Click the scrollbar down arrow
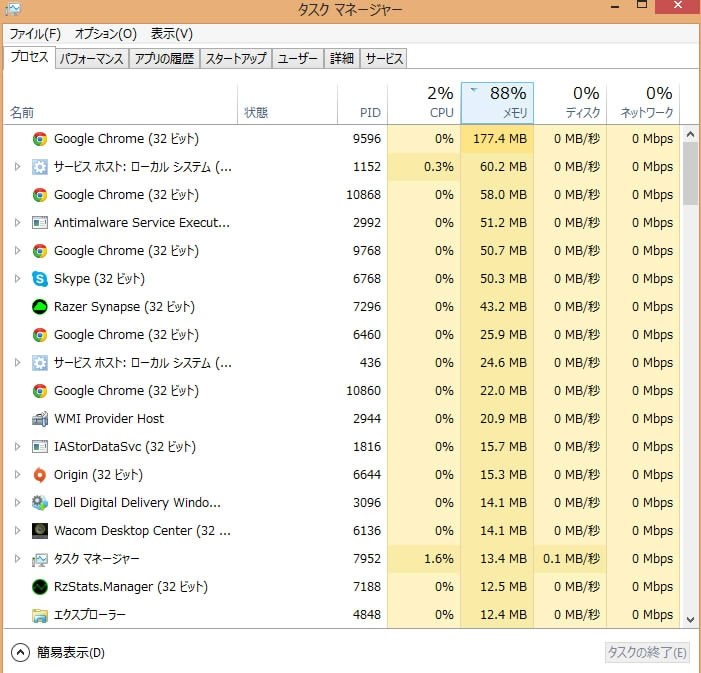701x673 pixels. (x=690, y=620)
